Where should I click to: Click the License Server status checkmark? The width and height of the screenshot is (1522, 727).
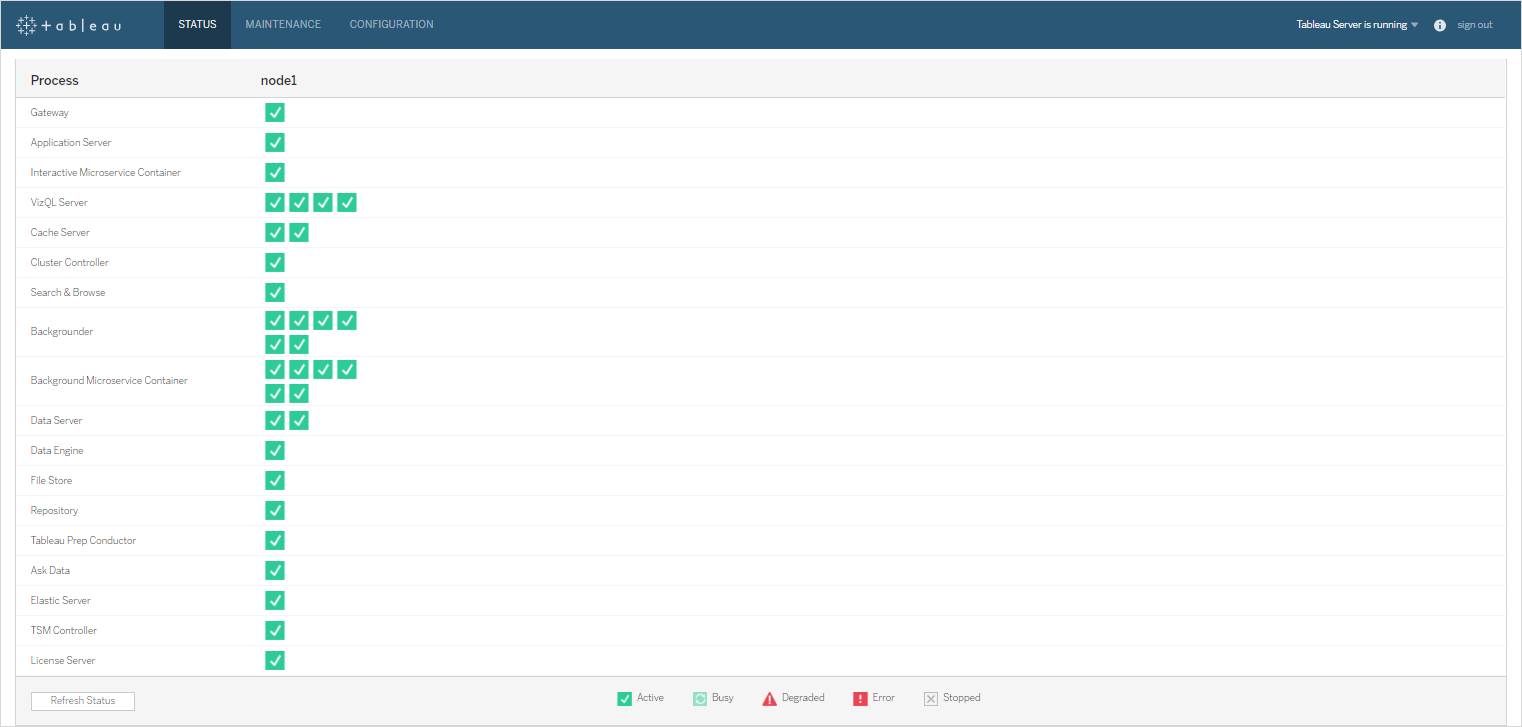pos(275,660)
